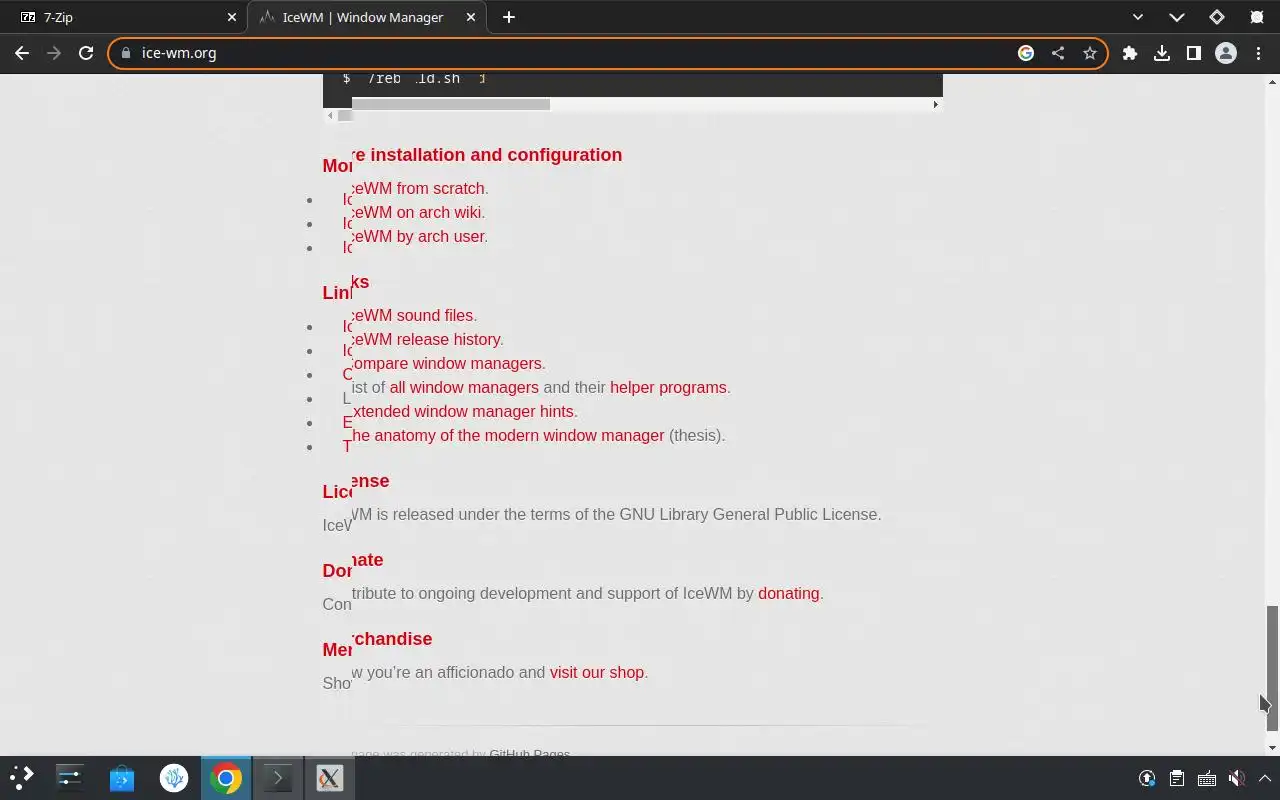This screenshot has width=1280, height=800.
Task: Open the white round app icon in taskbar
Action: pos(174,777)
